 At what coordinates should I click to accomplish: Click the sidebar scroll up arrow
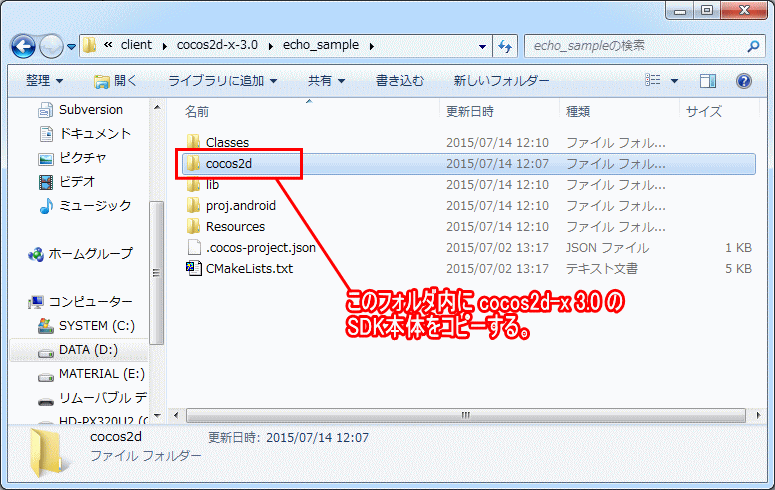coord(157,107)
